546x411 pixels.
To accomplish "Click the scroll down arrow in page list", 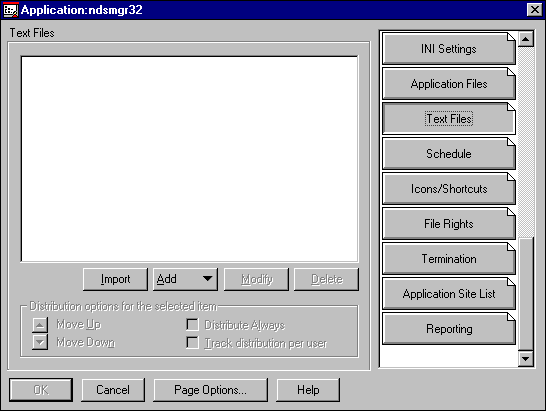I will pos(526,358).
